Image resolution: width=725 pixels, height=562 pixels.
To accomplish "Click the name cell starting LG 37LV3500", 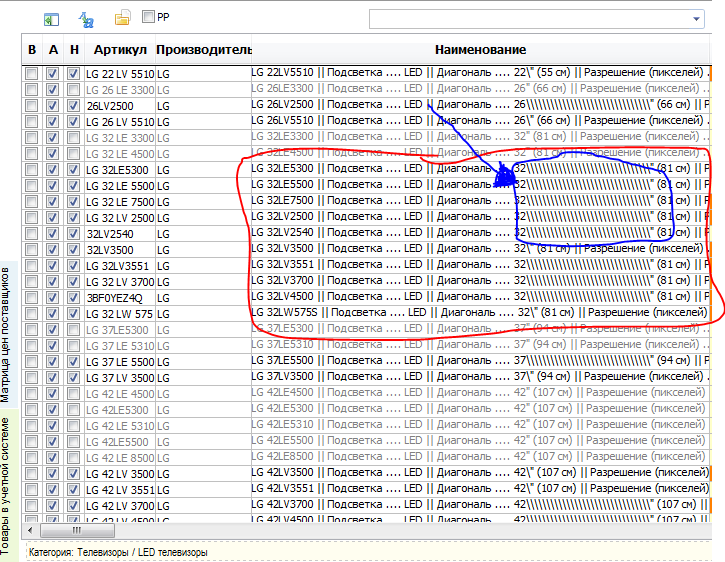I will point(480,377).
